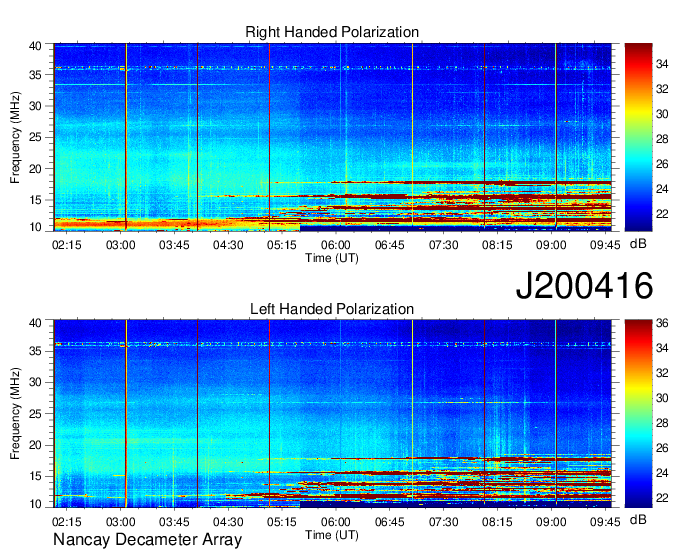Click 06:45 tick under Right Handed plot

pos(389,245)
